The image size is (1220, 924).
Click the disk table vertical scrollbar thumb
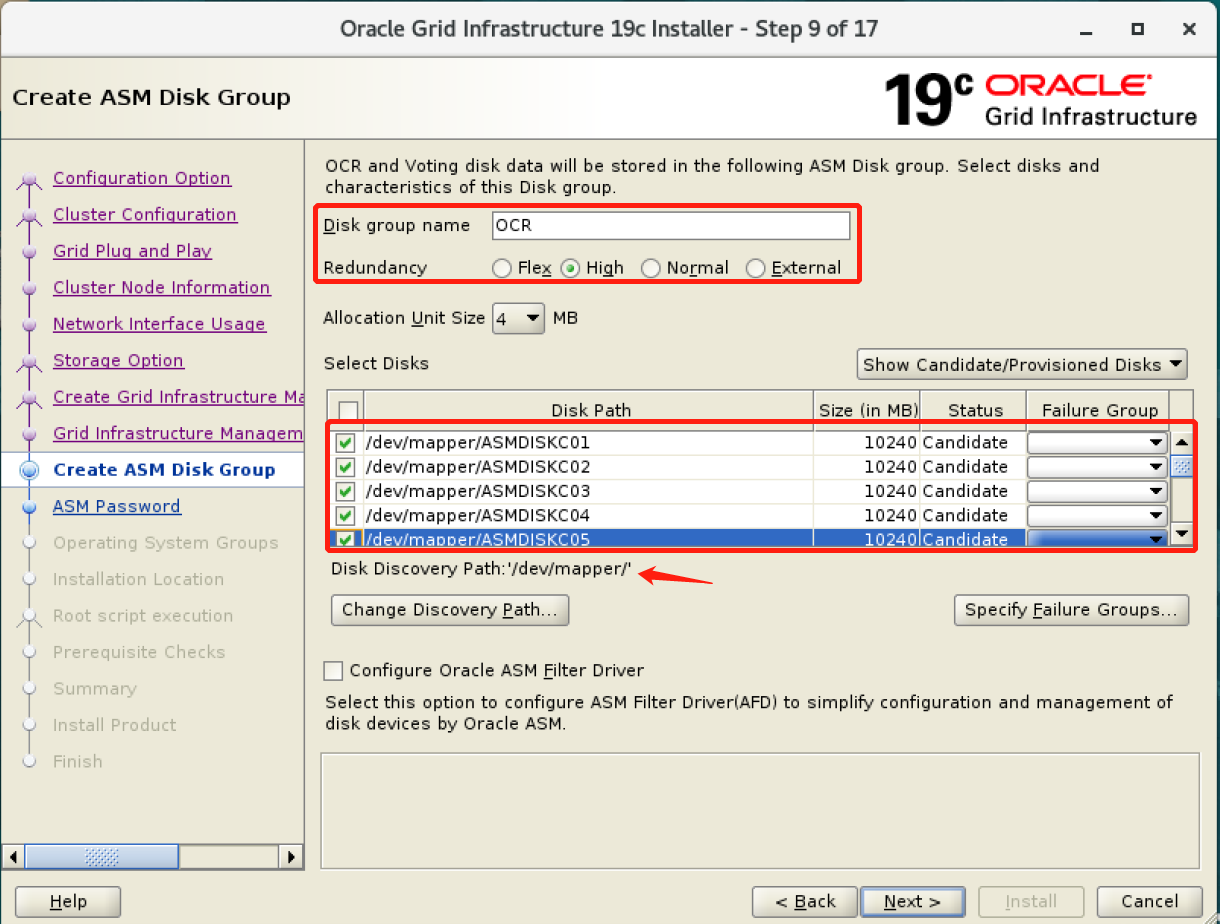click(1182, 466)
